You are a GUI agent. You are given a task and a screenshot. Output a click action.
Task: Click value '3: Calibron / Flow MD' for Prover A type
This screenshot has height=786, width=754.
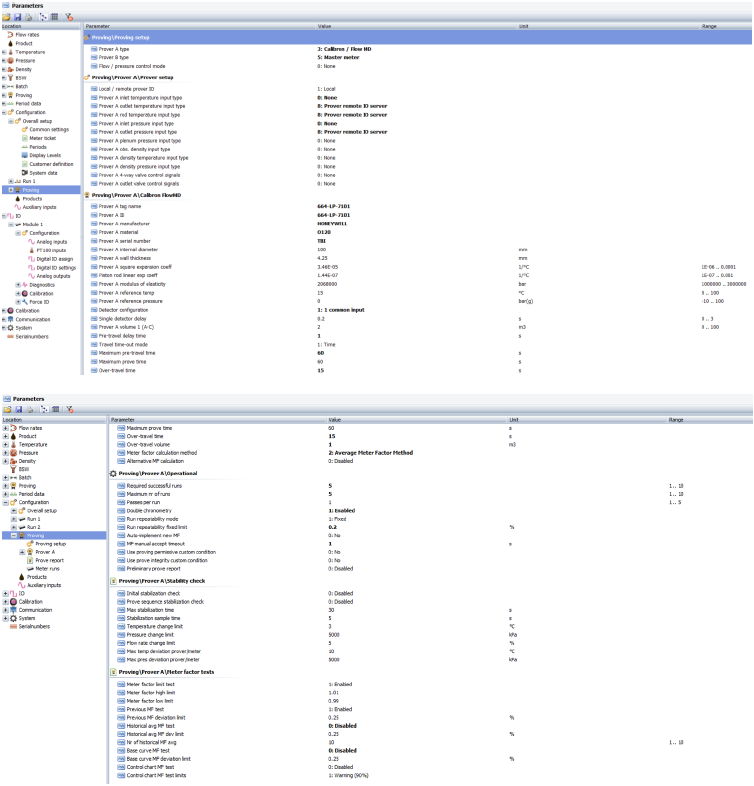tap(344, 49)
